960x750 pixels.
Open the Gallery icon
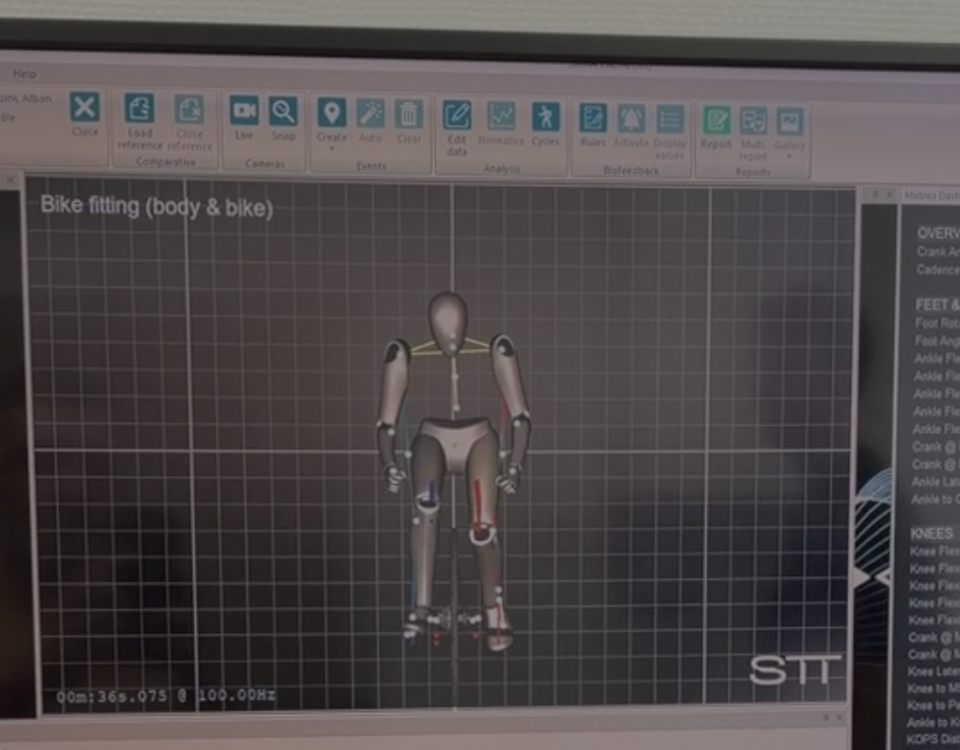[789, 122]
